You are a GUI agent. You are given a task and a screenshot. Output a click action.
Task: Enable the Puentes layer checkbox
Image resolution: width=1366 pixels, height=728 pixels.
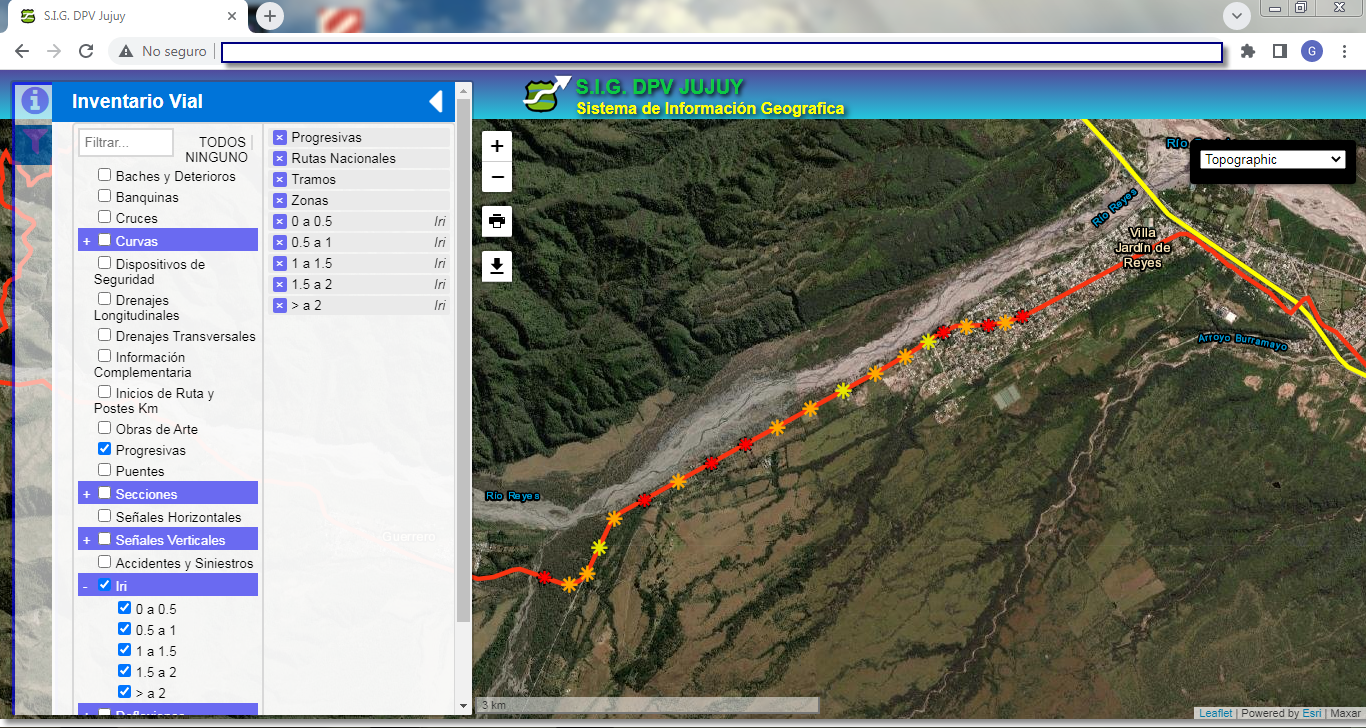(x=105, y=470)
